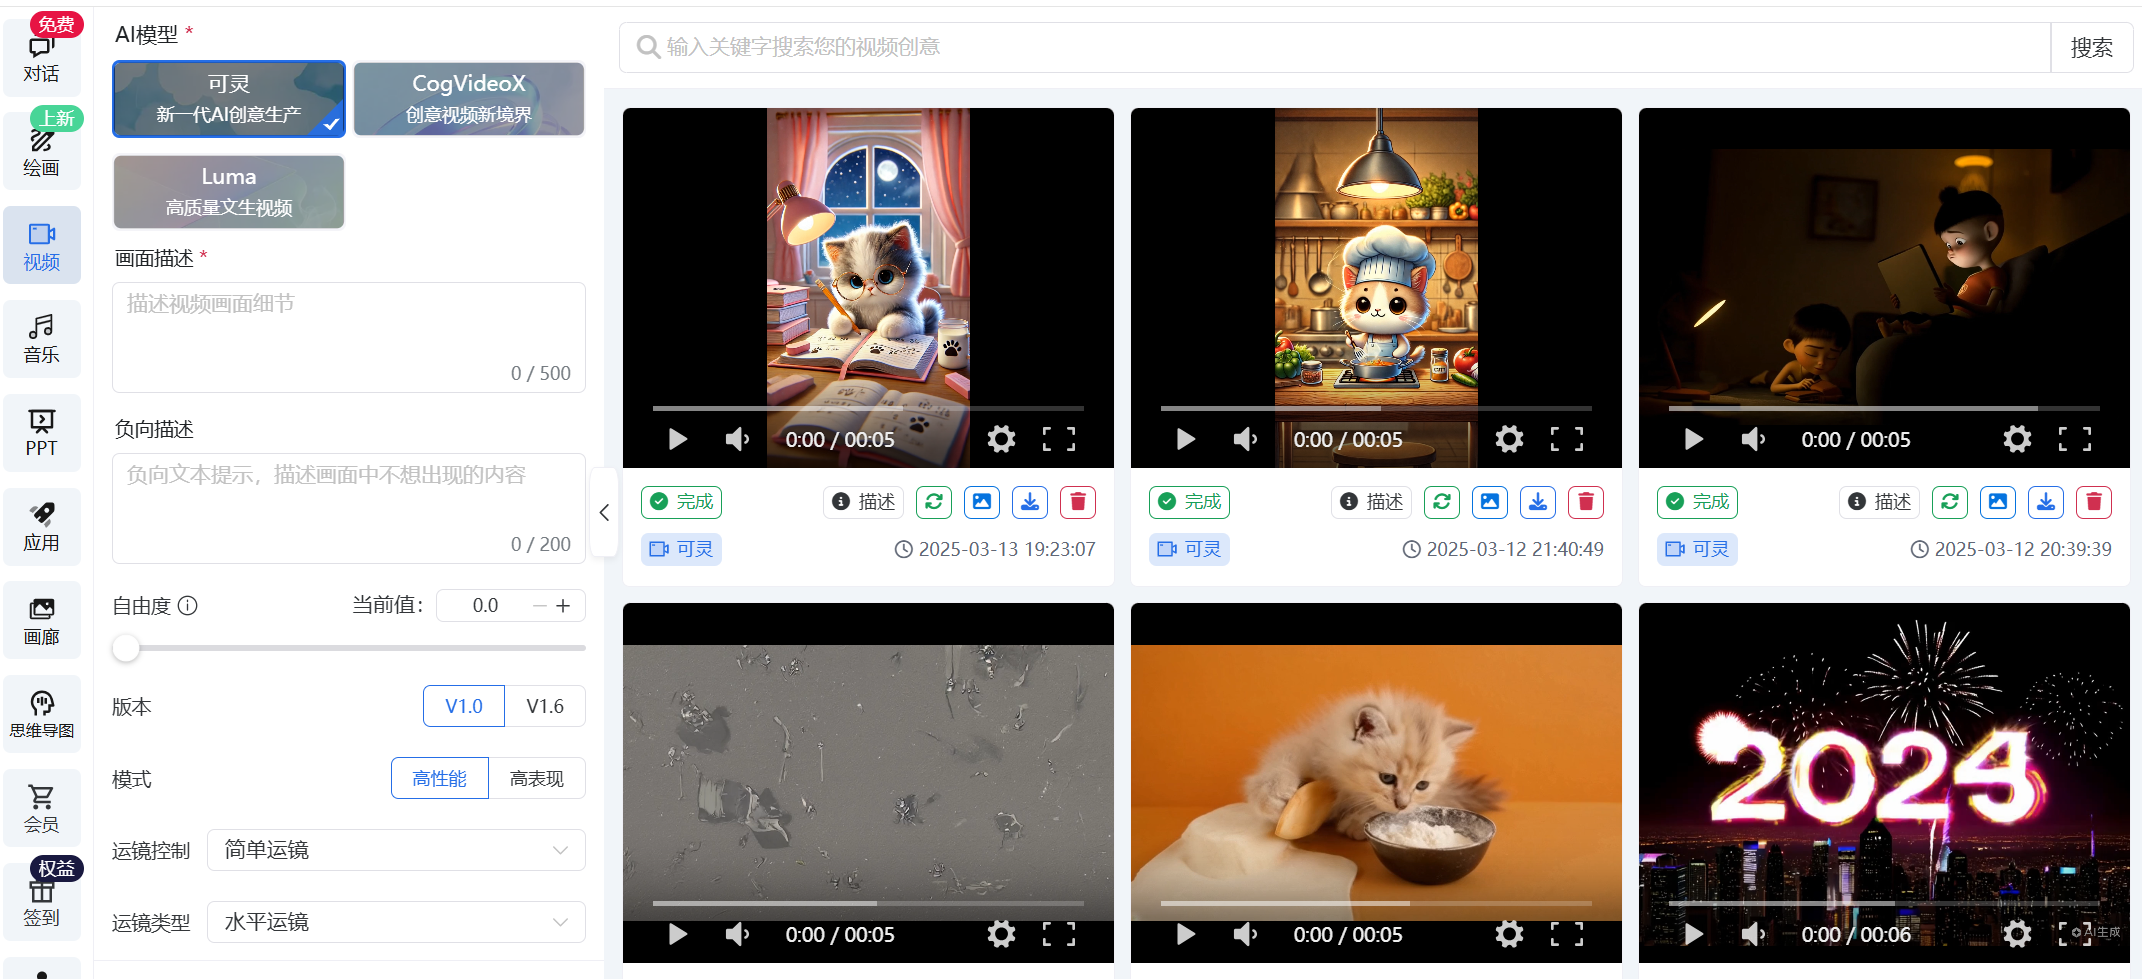Select version V1.0
The height and width of the screenshot is (979, 2142).
(x=464, y=707)
